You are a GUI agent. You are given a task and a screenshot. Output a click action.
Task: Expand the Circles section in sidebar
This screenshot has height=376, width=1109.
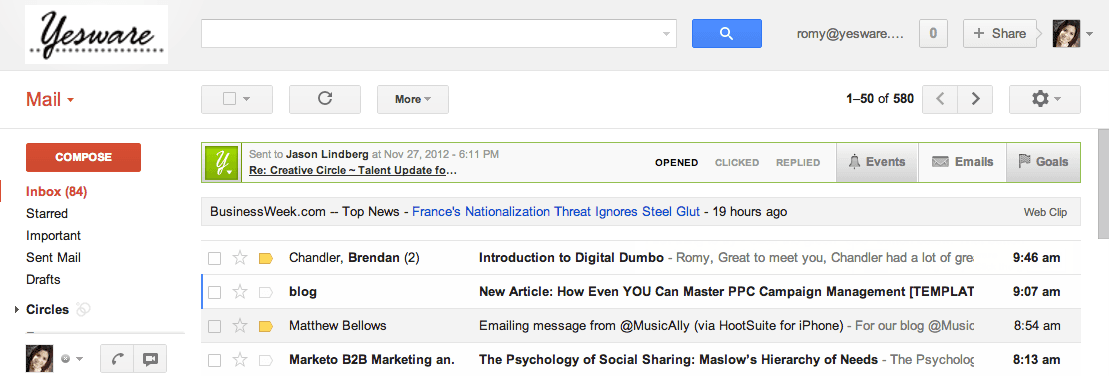click(17, 310)
